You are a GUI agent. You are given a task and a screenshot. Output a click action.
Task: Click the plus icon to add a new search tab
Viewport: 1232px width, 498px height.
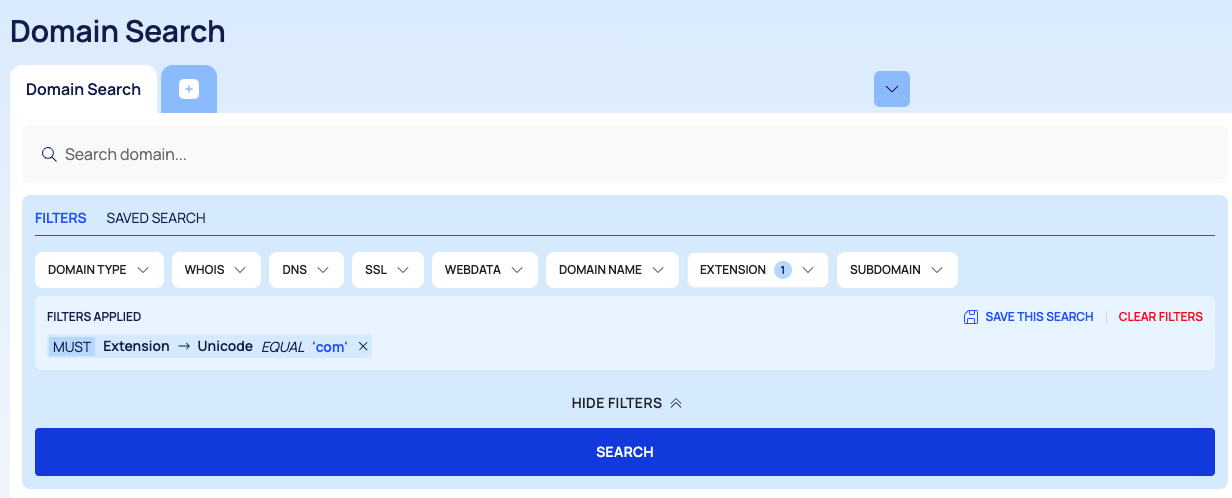click(x=189, y=89)
